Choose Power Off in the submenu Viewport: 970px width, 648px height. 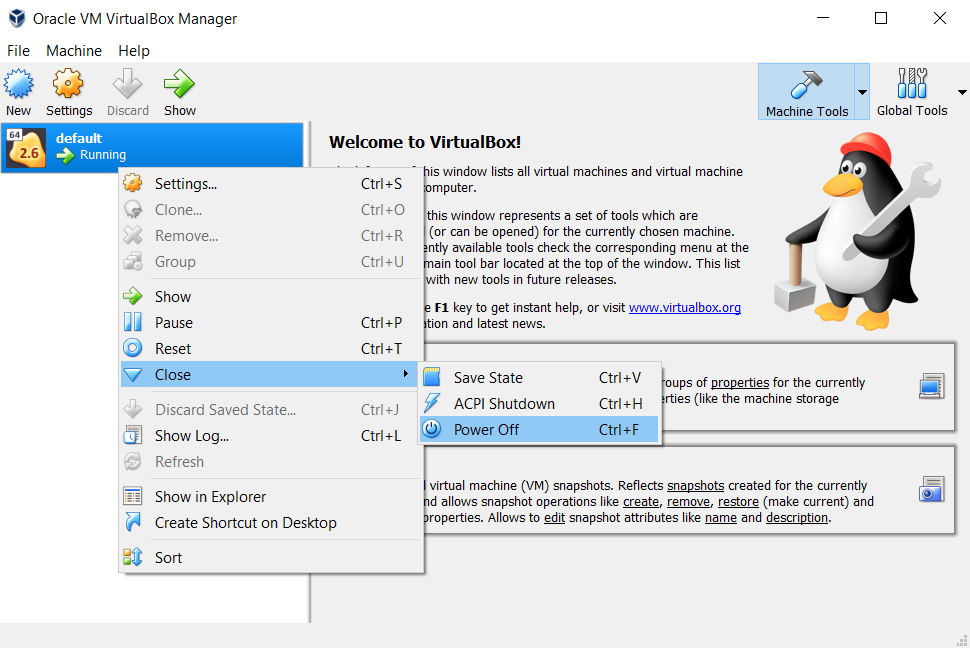click(x=539, y=430)
